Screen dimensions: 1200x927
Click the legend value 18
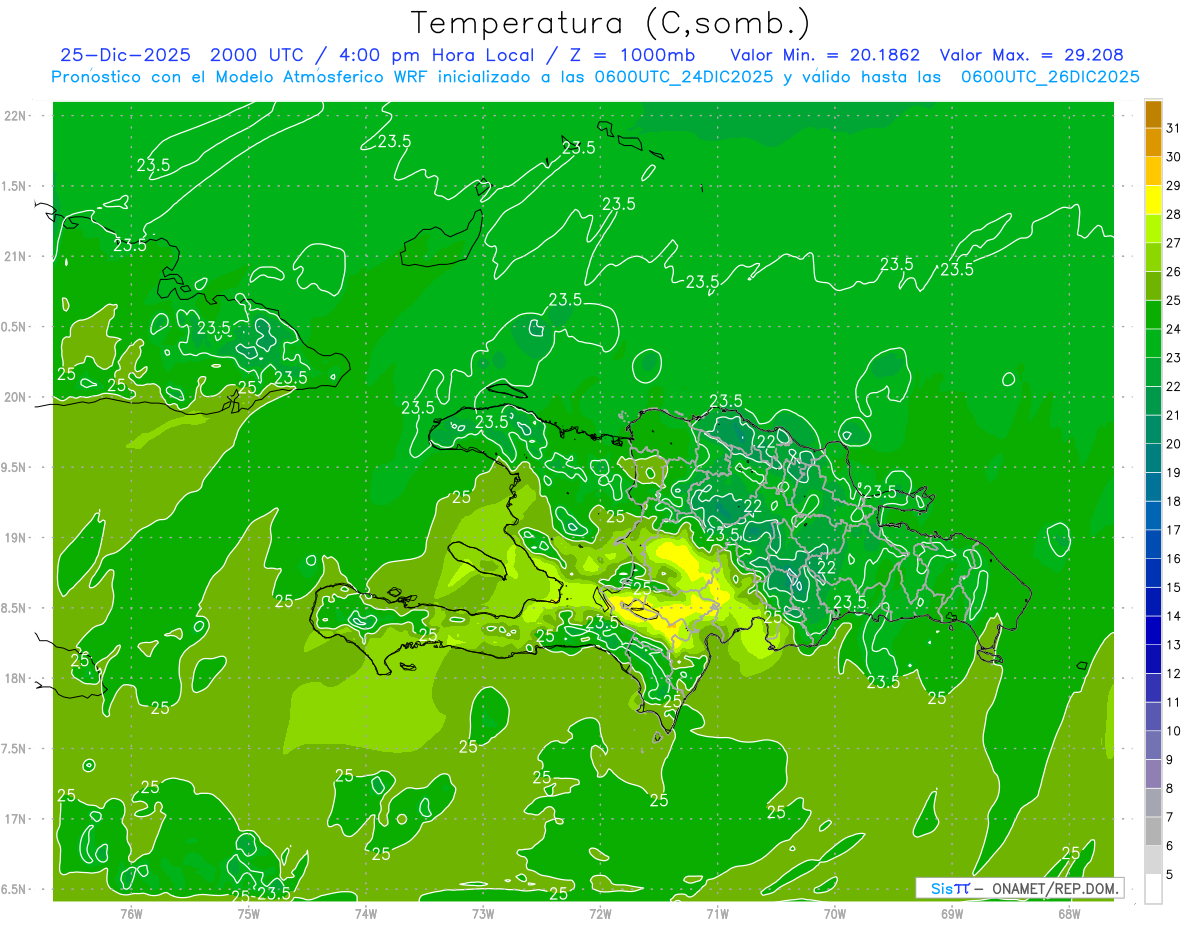1173,501
